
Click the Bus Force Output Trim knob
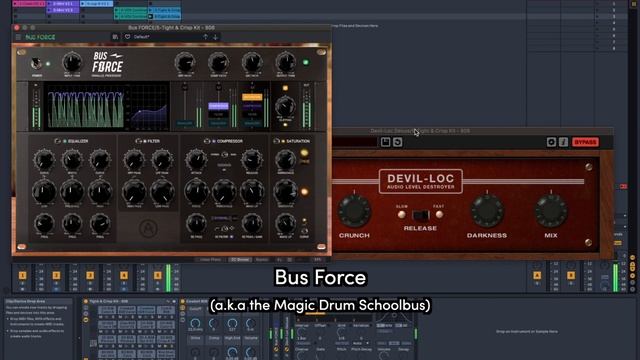[x=285, y=63]
